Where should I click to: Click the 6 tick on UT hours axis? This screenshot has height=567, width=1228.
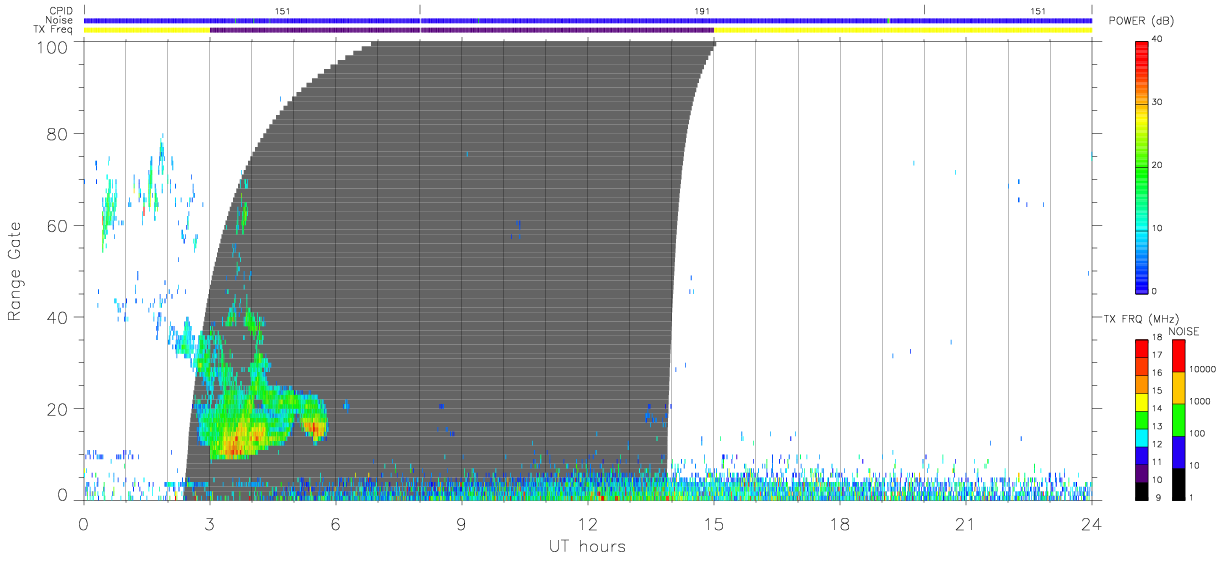tap(335, 524)
